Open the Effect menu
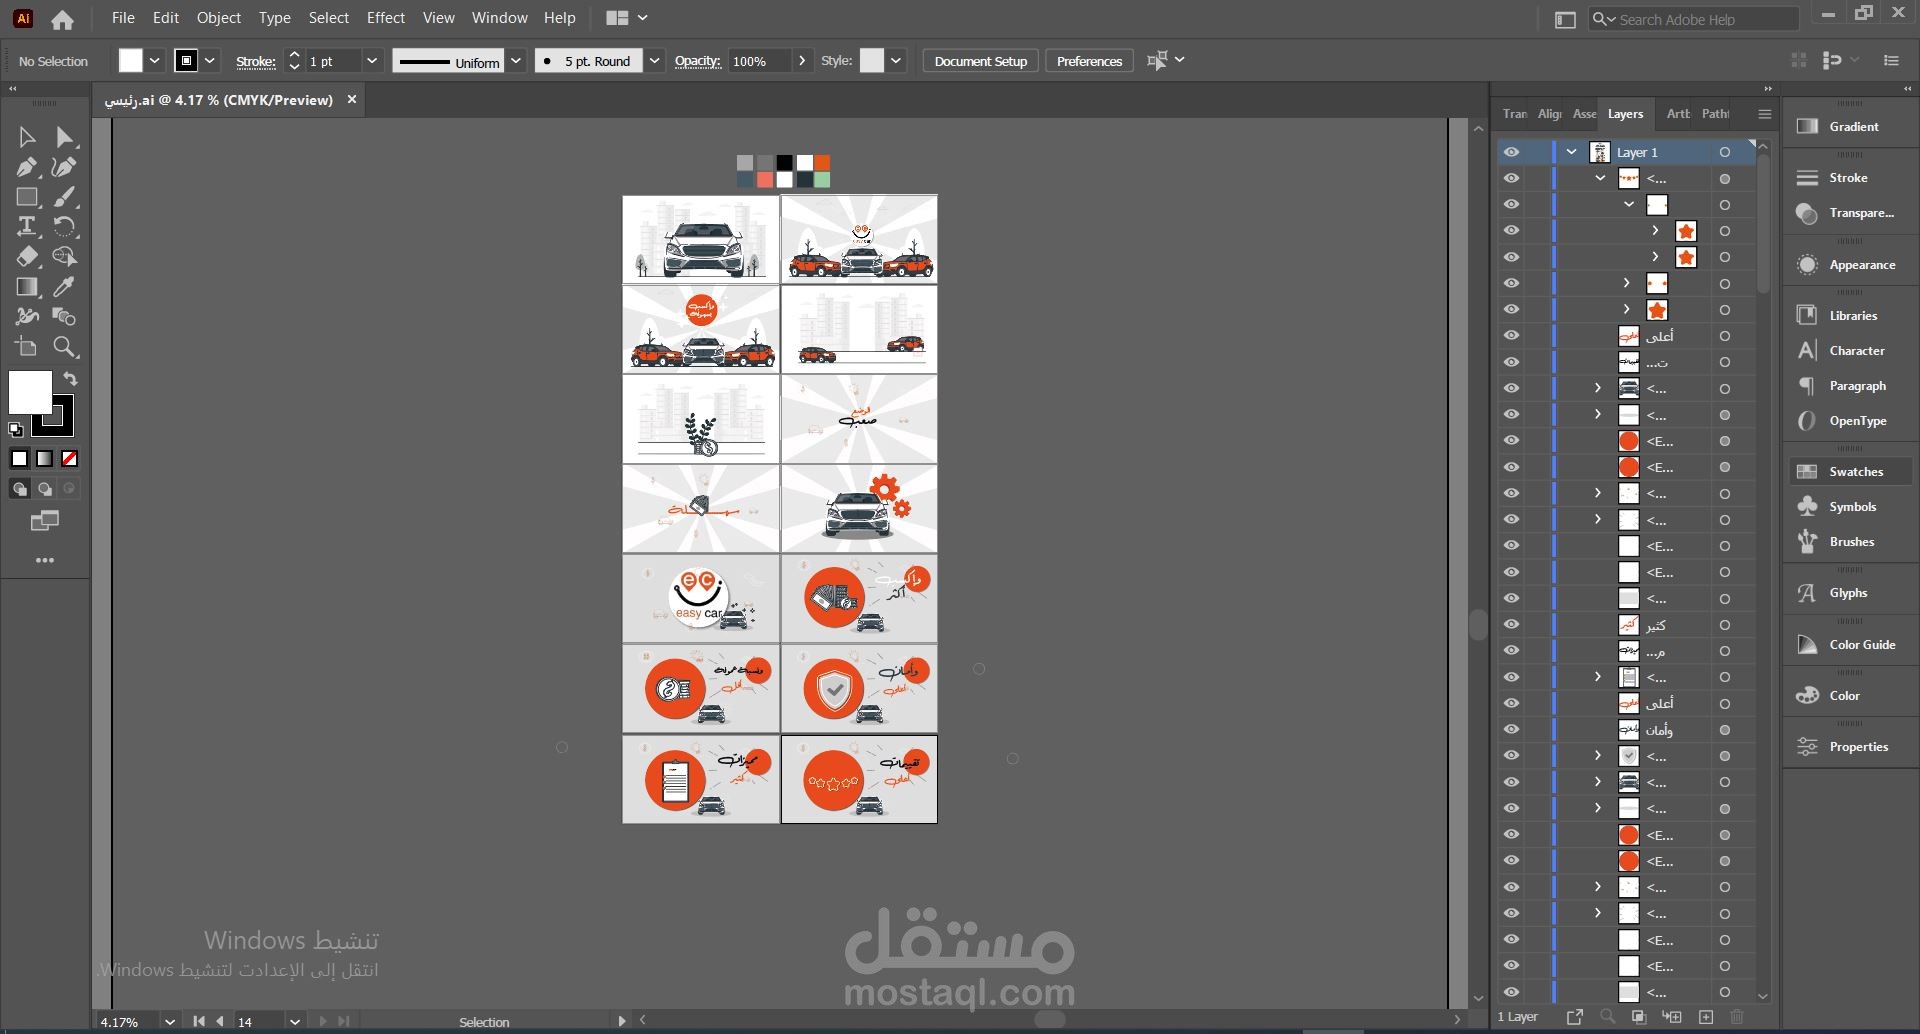The image size is (1920, 1034). point(385,18)
